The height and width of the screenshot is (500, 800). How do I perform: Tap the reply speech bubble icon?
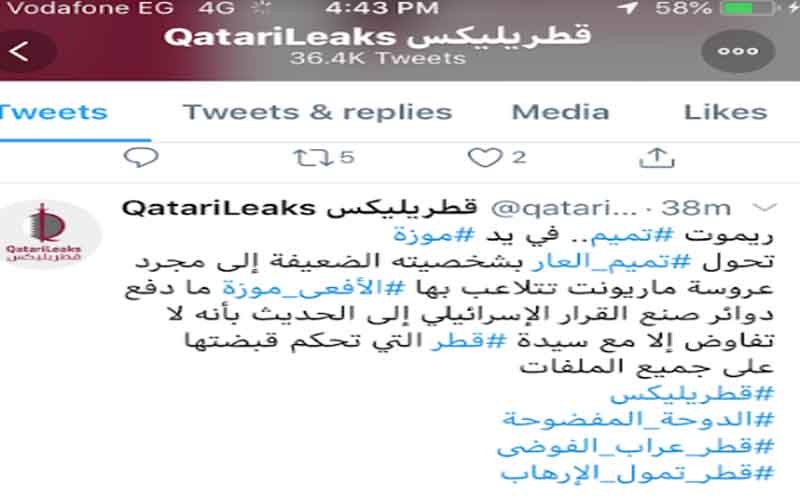(x=141, y=157)
